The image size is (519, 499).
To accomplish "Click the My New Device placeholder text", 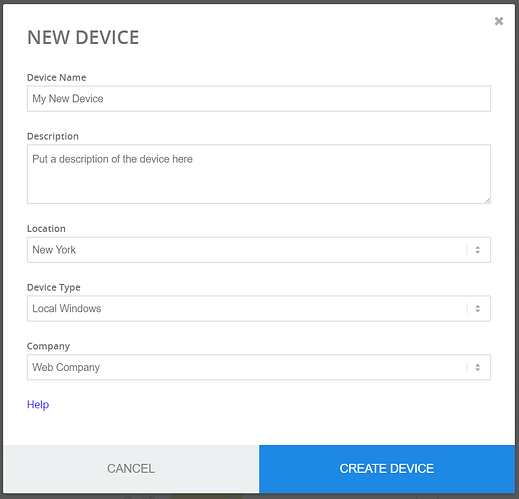I will [68, 99].
